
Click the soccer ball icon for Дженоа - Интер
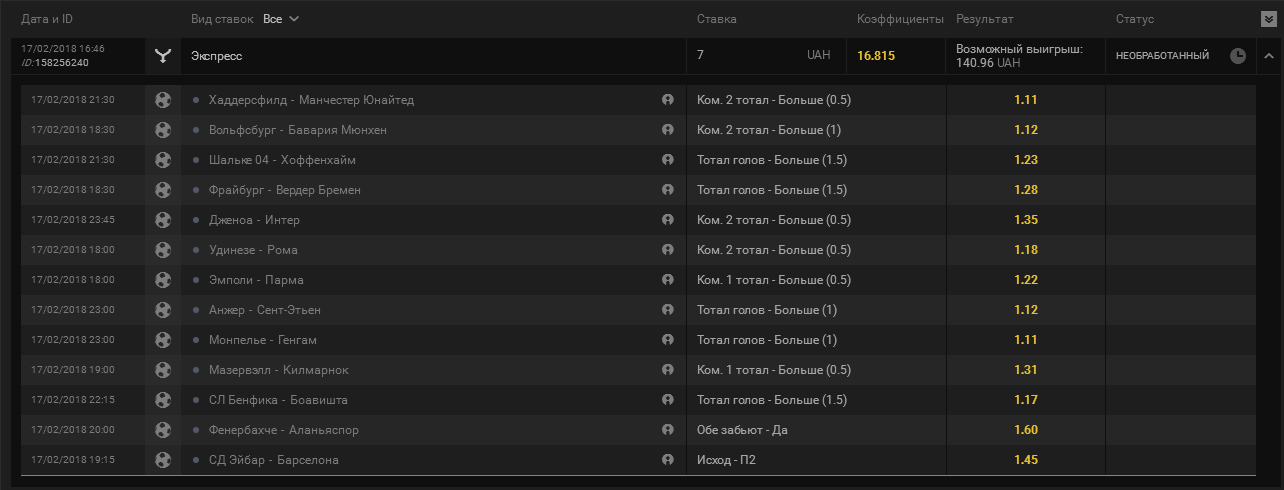point(163,220)
